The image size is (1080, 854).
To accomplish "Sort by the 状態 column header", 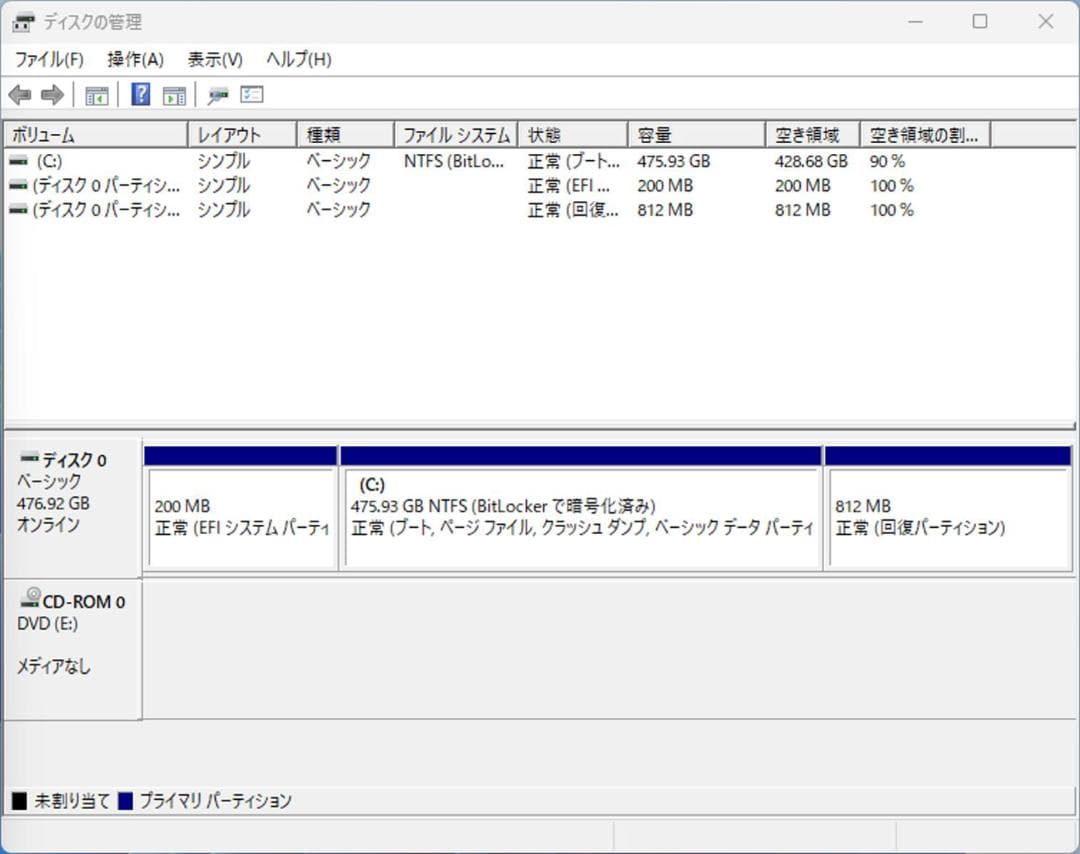I will click(x=573, y=135).
